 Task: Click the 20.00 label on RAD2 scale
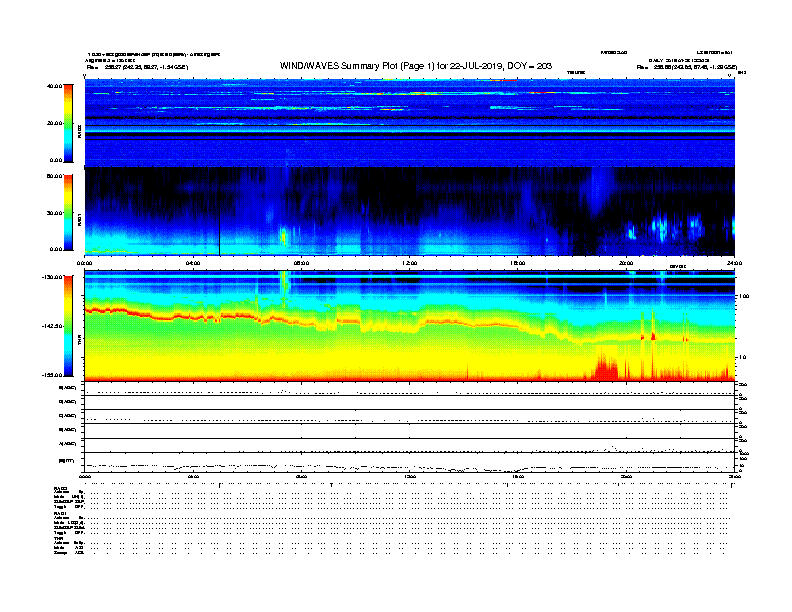pyautogui.click(x=54, y=123)
